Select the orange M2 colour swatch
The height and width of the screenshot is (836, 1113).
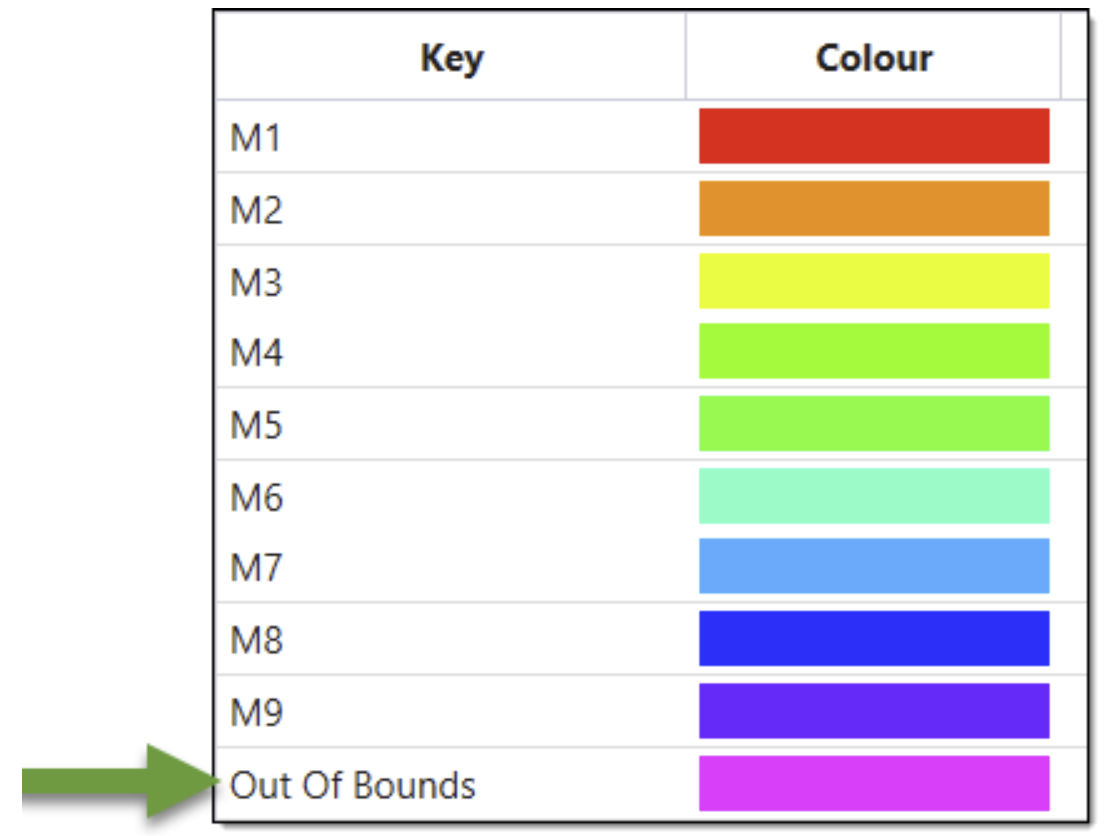pos(873,208)
